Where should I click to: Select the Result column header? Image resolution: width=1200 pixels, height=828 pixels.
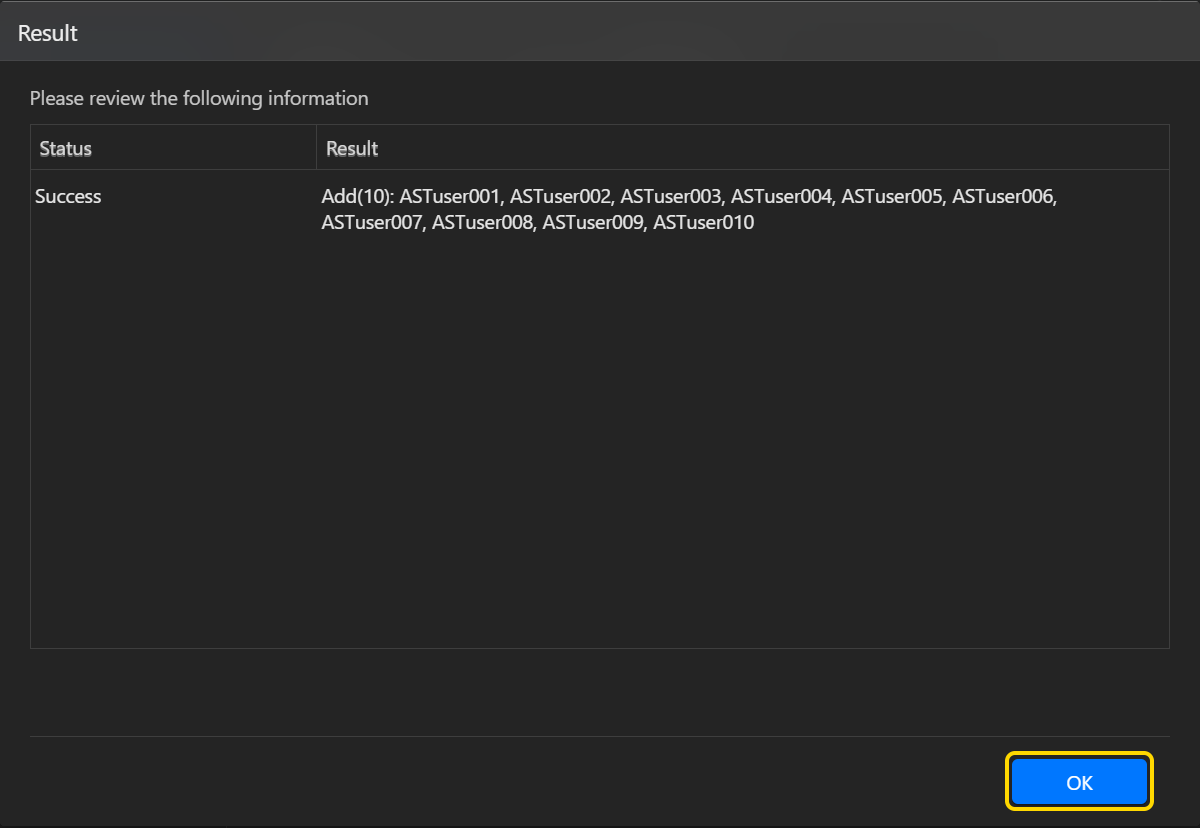tap(743, 148)
